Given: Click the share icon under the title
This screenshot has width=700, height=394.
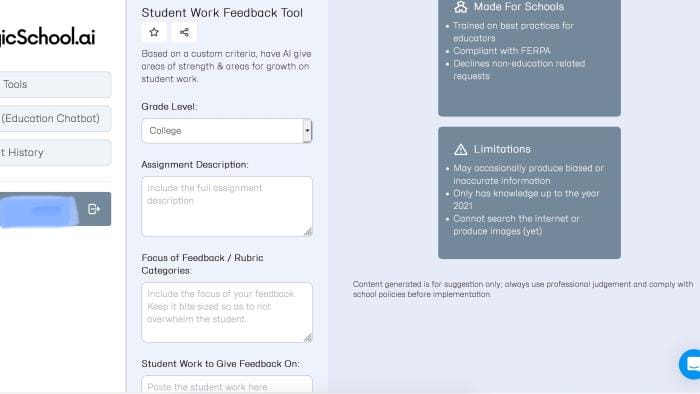Looking at the screenshot, I should click(184, 32).
